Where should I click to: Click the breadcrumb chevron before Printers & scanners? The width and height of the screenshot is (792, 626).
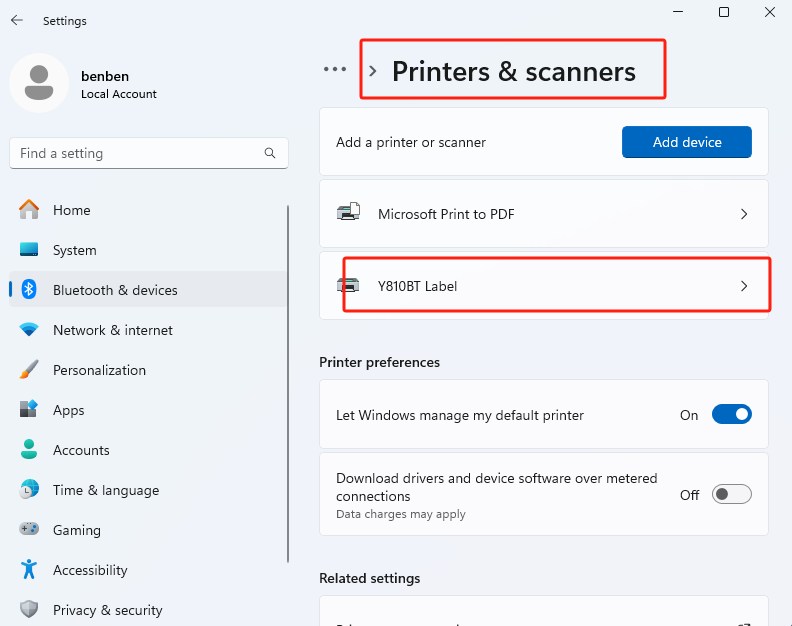pos(373,71)
